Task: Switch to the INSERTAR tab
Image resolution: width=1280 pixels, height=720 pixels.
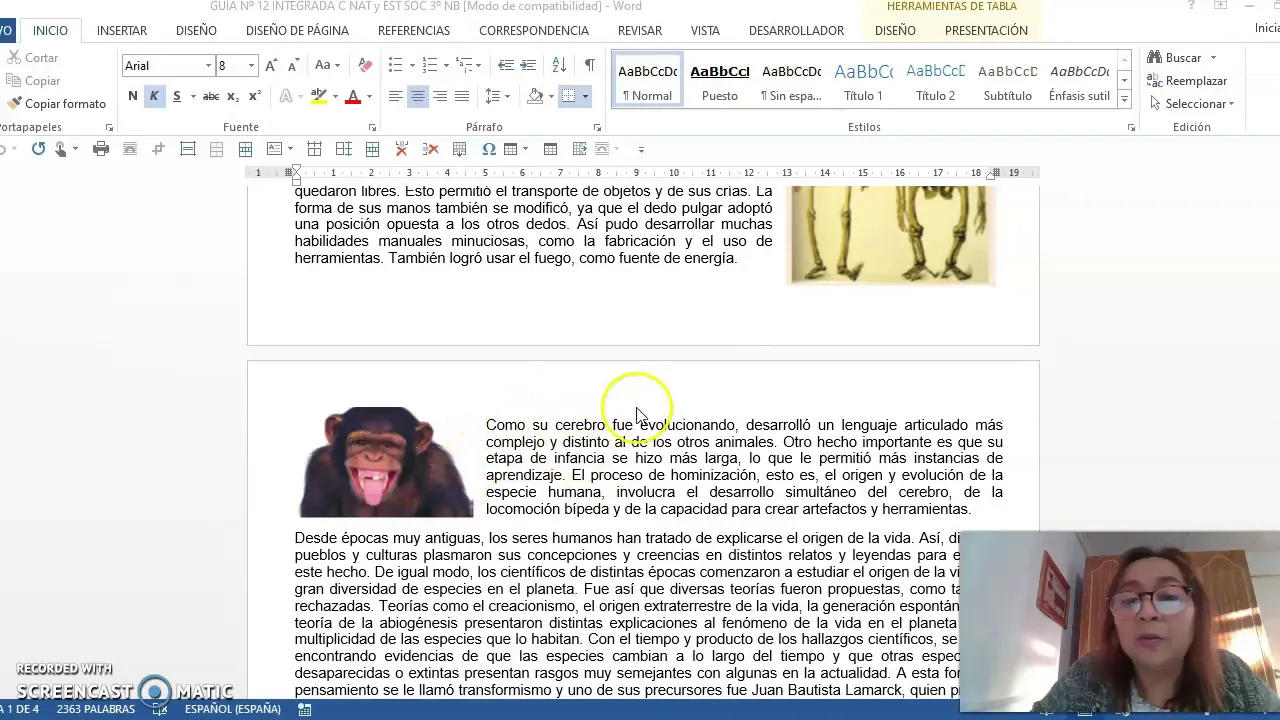Action: click(122, 31)
